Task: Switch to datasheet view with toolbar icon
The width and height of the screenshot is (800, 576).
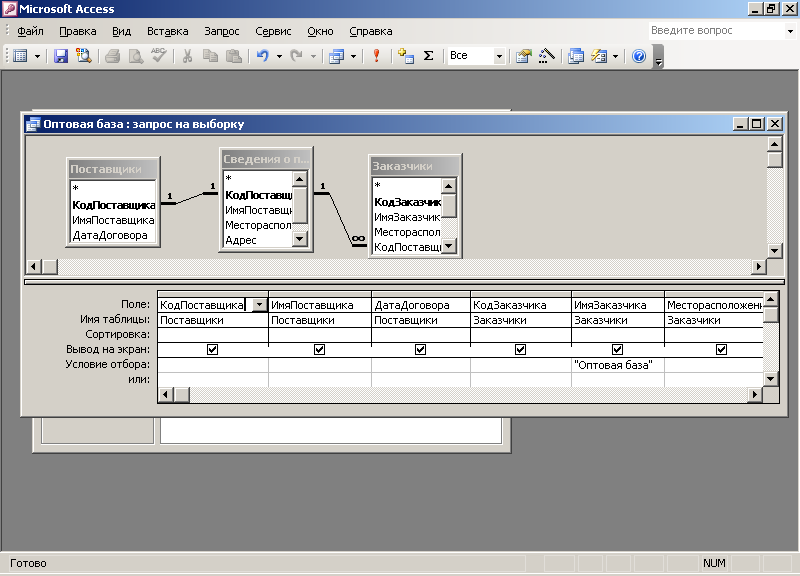Action: pyautogui.click(x=20, y=56)
